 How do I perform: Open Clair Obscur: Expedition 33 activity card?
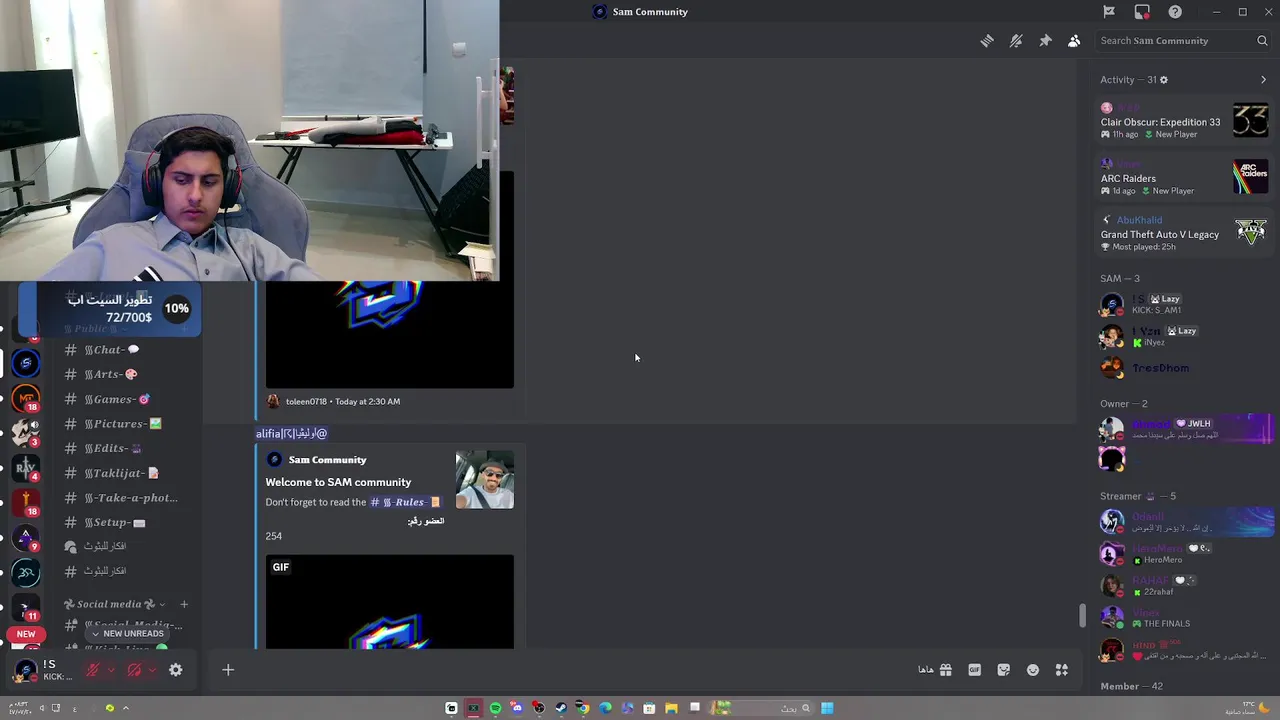[x=1184, y=121]
